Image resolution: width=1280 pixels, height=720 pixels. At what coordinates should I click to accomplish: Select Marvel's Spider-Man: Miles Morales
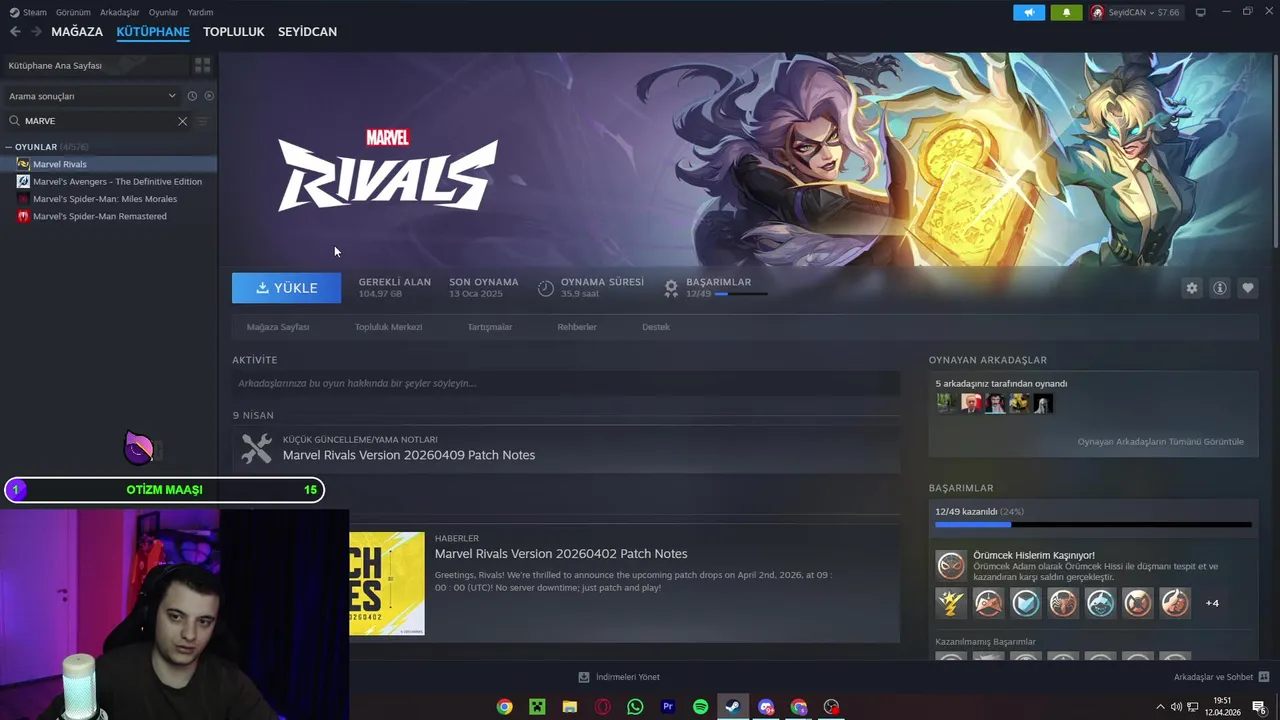(x=108, y=199)
